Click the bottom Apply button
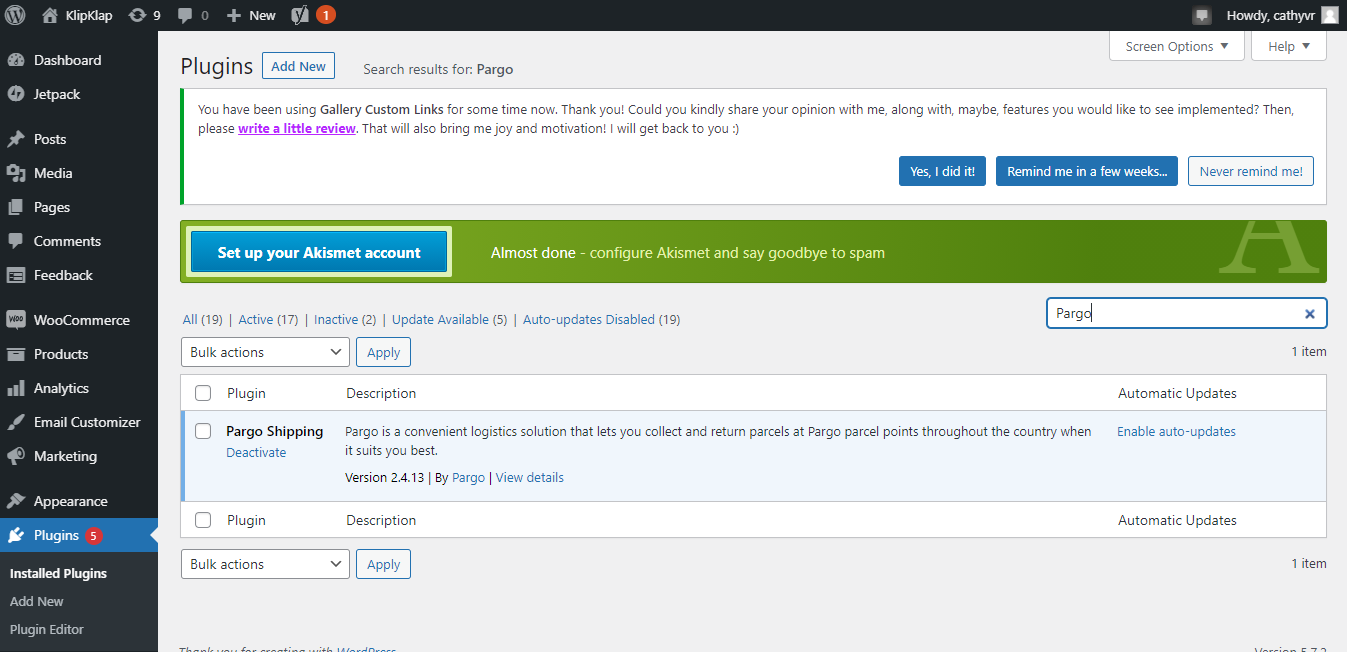This screenshot has height=652, width=1347. 383,564
